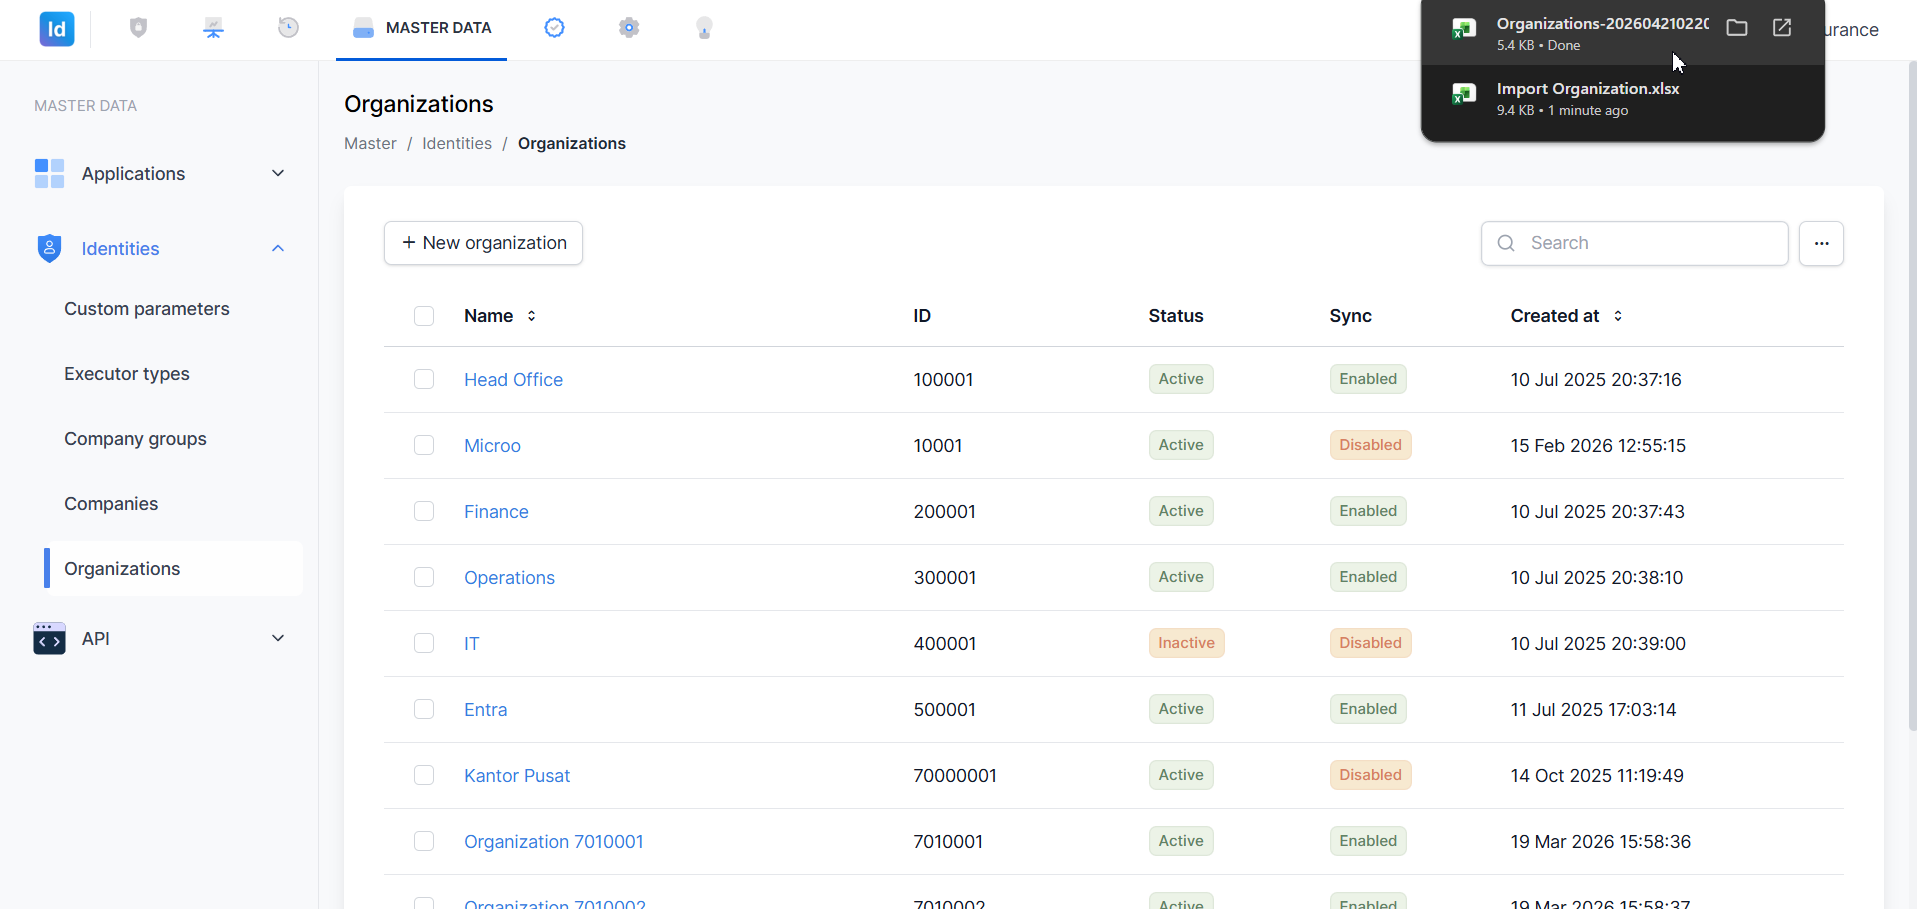Select the Head Office row checkbox
Screen dimensions: 1917x909
coord(424,379)
